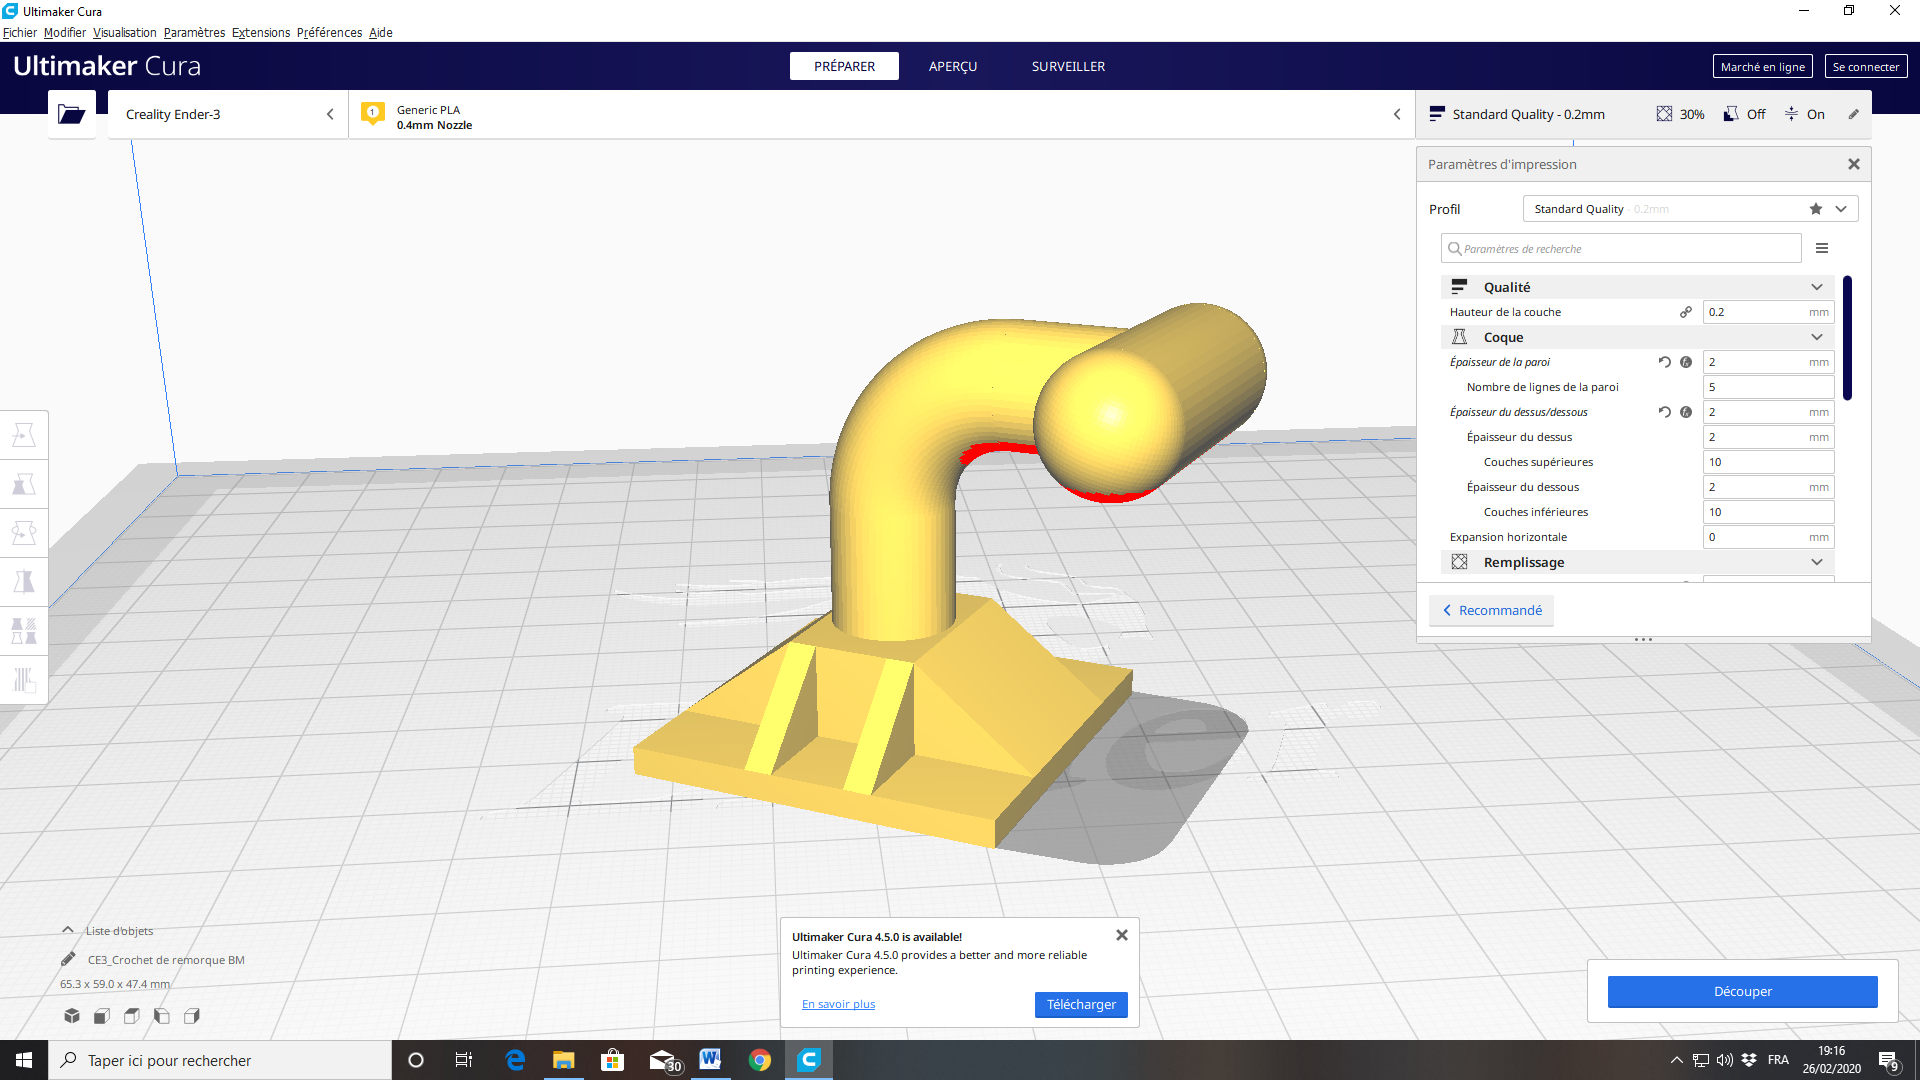
Task: Open Word from the taskbar
Action: click(711, 1060)
